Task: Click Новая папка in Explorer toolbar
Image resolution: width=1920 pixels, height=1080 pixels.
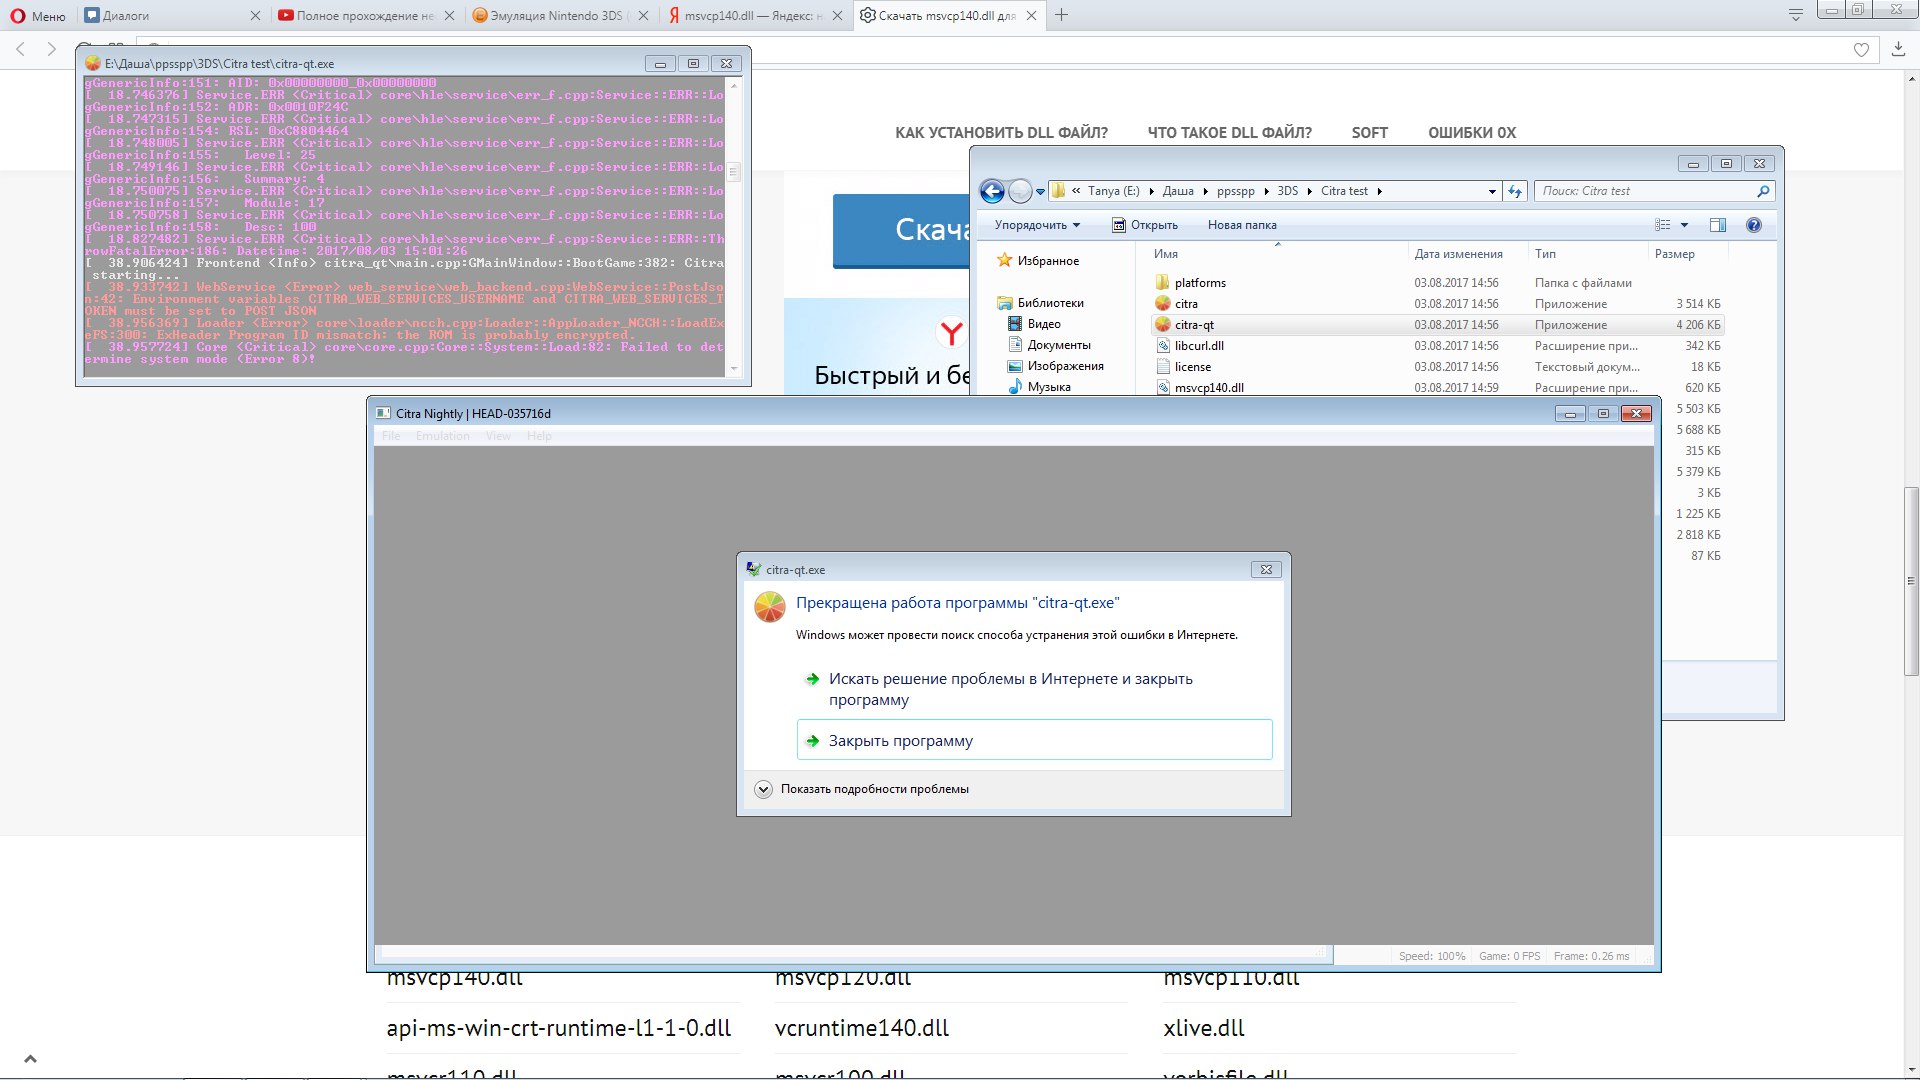Action: click(x=1242, y=225)
